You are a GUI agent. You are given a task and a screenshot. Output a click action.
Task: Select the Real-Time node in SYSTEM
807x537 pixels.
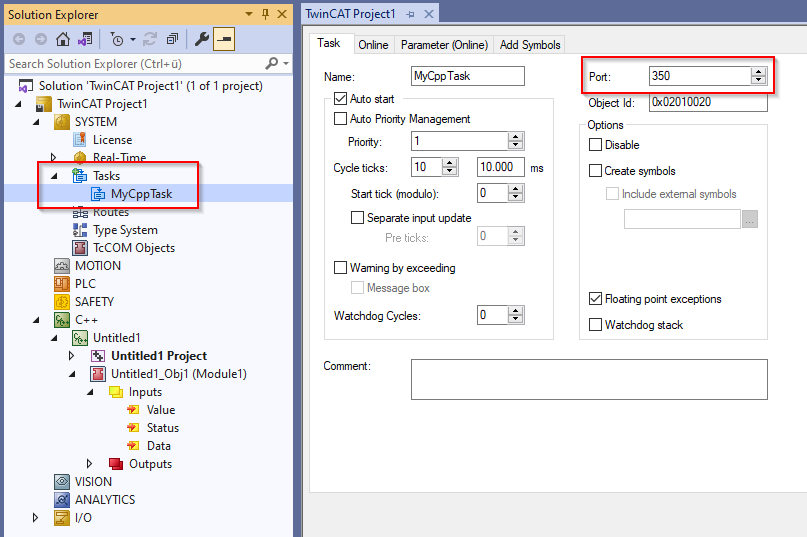coord(119,158)
